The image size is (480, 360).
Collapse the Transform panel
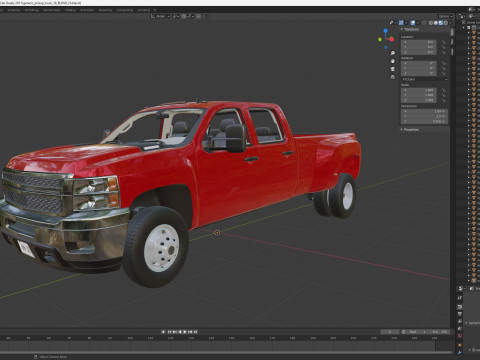click(410, 29)
